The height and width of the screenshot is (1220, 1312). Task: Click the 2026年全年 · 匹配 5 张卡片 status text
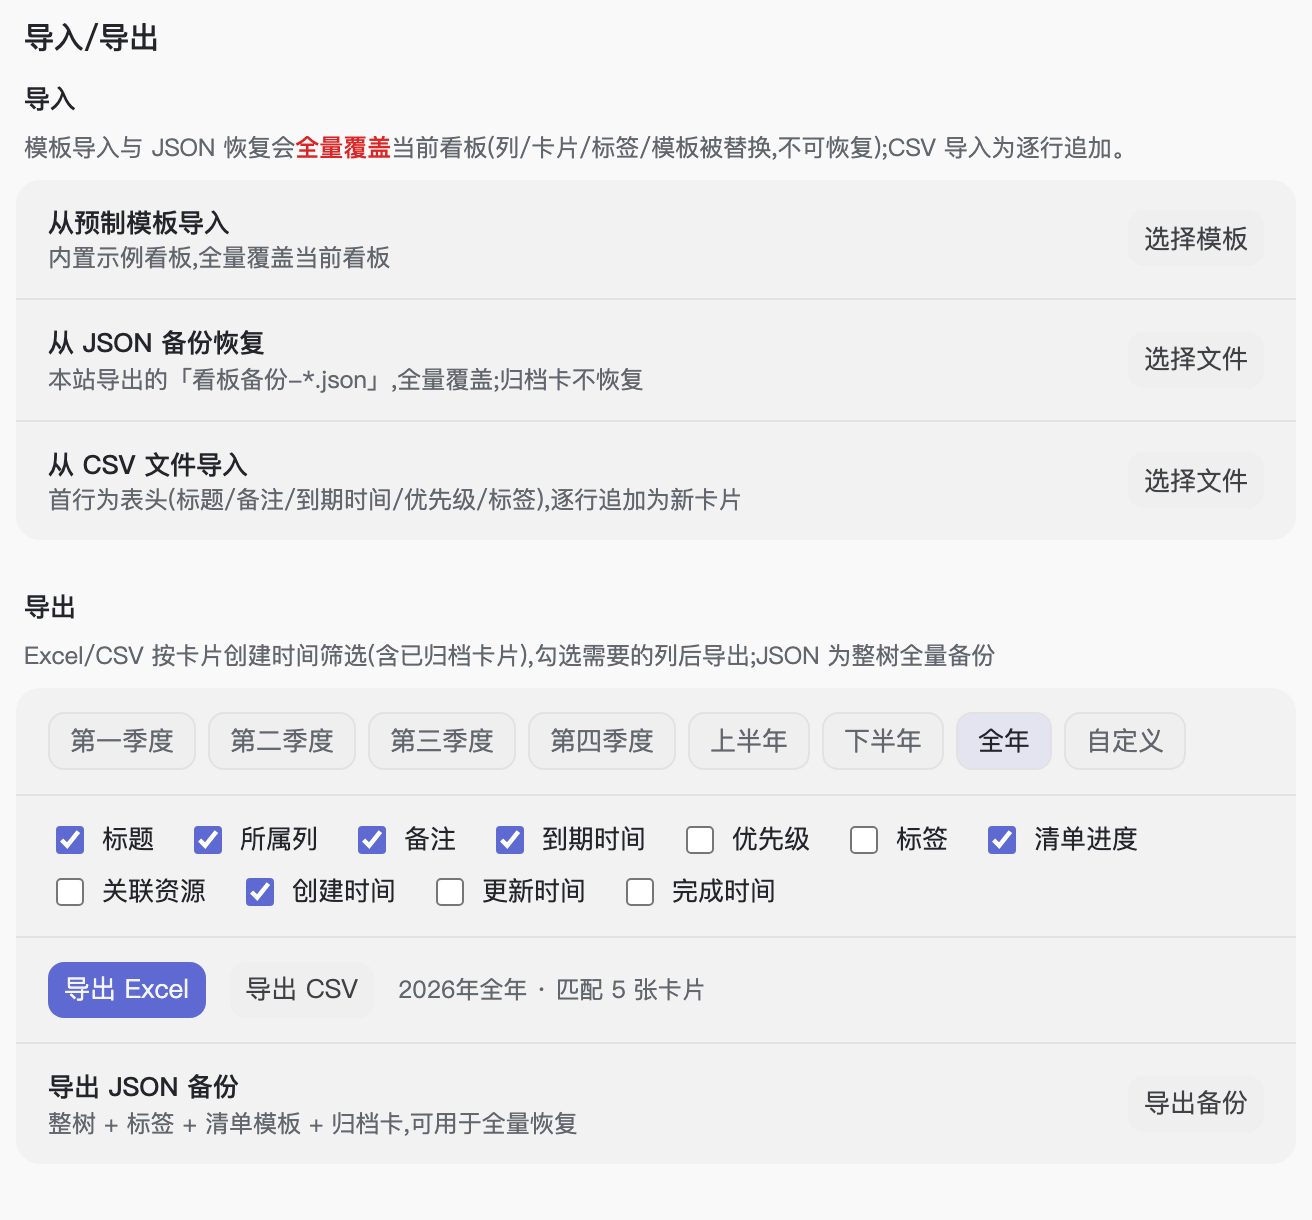(x=551, y=990)
